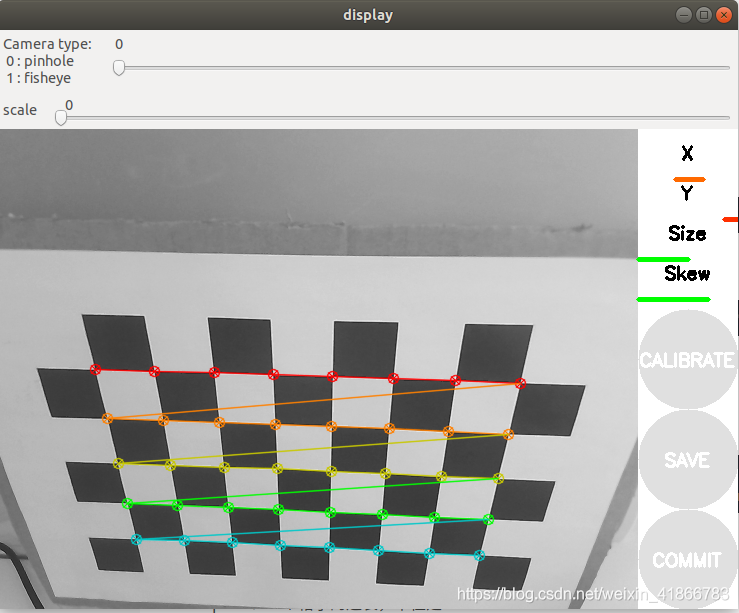
Task: Click the scale slider track's middle
Action: click(395, 117)
